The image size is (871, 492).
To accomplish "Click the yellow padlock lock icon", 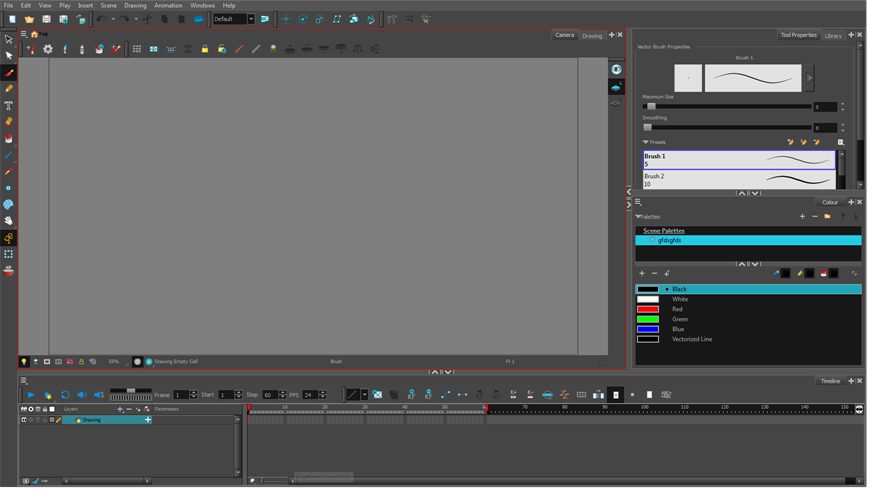I will tap(205, 49).
